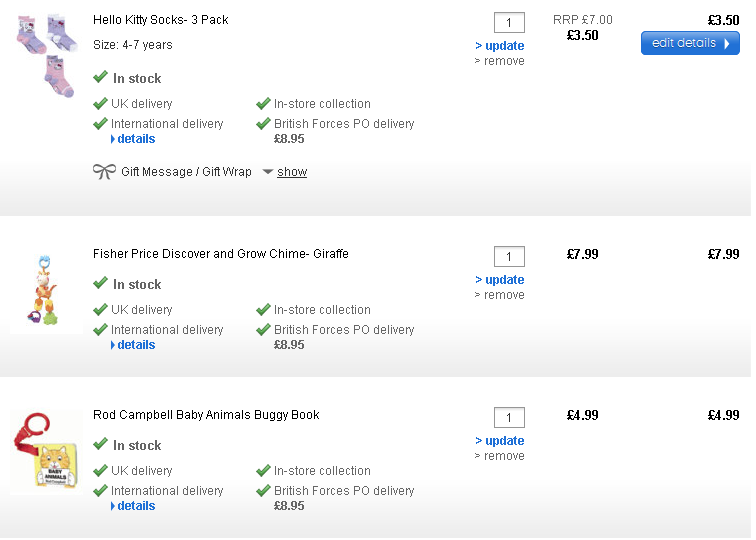Click British Forces PO delivery checkmark for socks
Screen dimensions: 756x540
coord(263,124)
